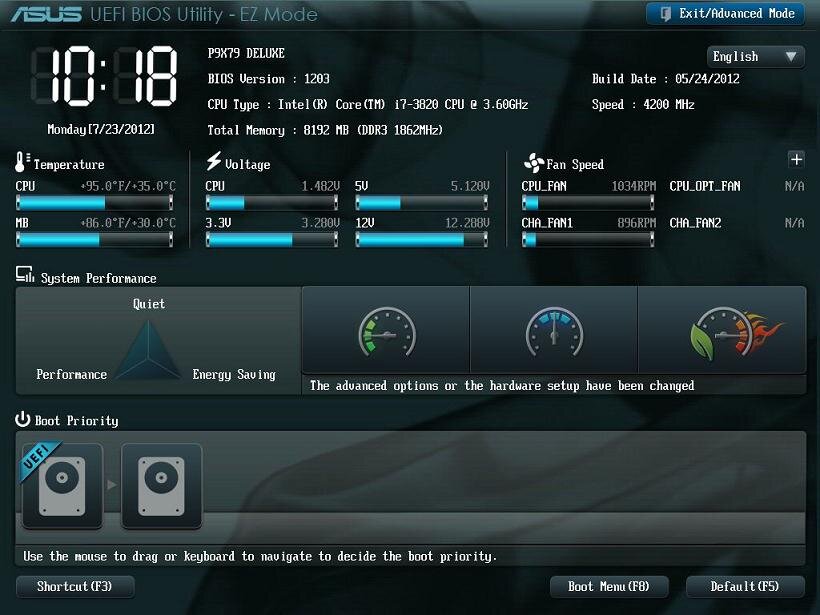The height and width of the screenshot is (615, 820).
Task: Click the System Performance icon
Action: coord(25,275)
